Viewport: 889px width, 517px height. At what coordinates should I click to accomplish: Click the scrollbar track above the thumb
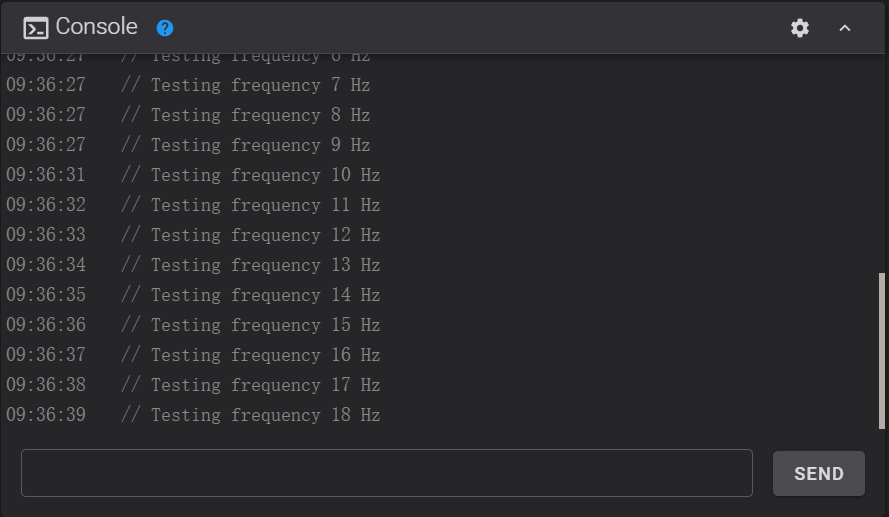[882, 163]
